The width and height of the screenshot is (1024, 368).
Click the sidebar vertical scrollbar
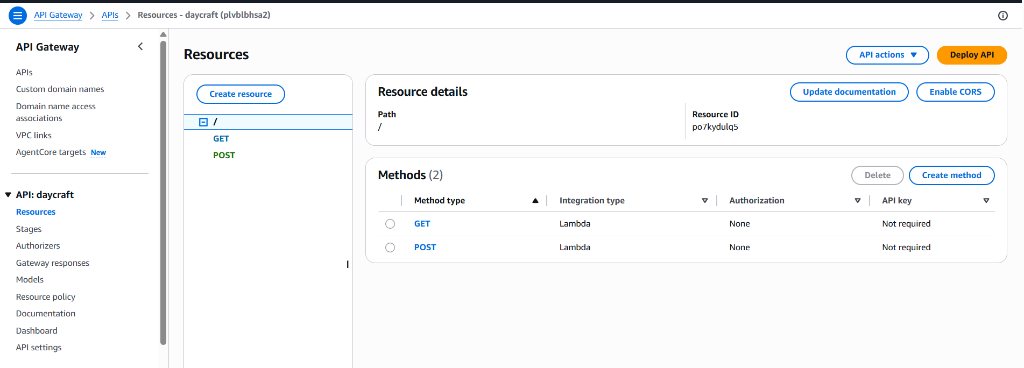point(163,192)
